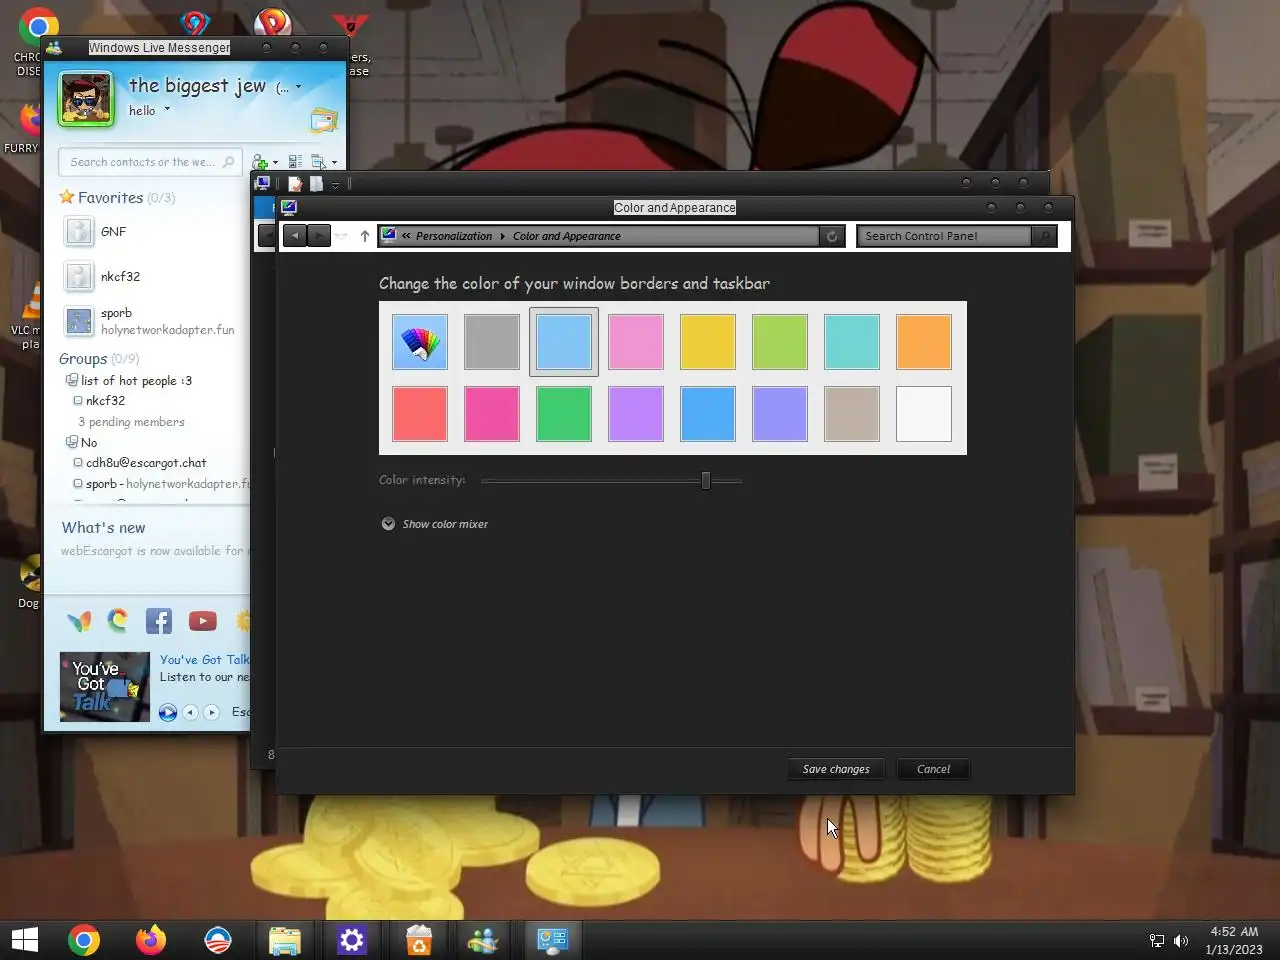1280x960 pixels.
Task: Open the Settings gear on the taskbar
Action: [x=352, y=940]
